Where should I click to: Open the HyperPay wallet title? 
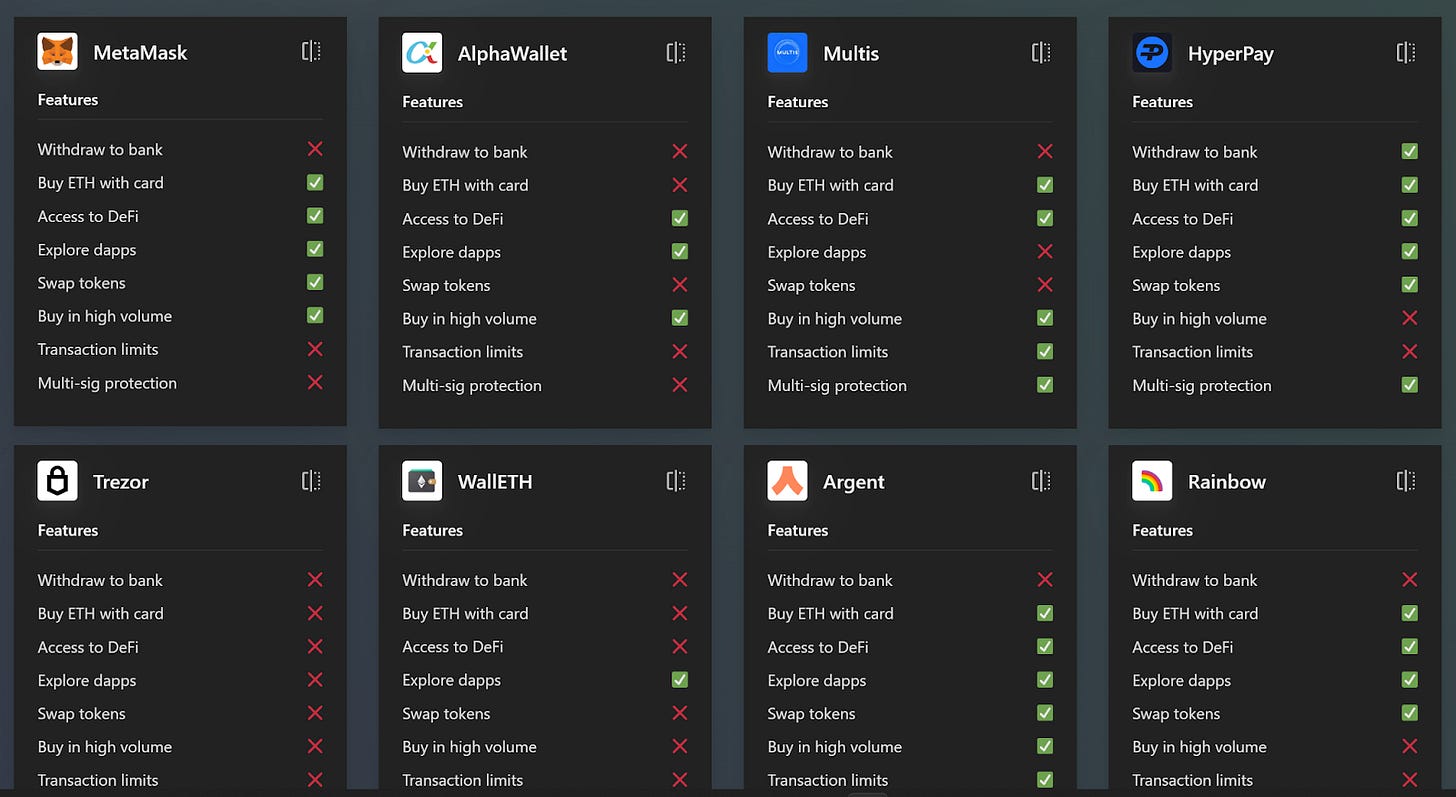[x=1231, y=55]
